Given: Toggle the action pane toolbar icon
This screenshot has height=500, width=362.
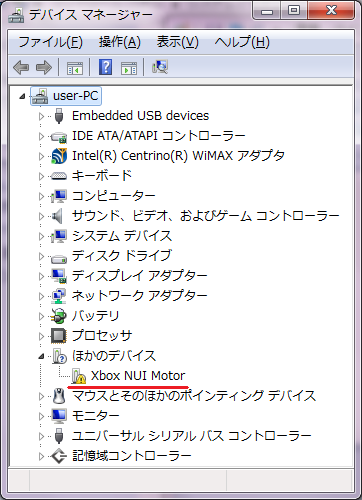Looking at the screenshot, I should tap(129, 68).
